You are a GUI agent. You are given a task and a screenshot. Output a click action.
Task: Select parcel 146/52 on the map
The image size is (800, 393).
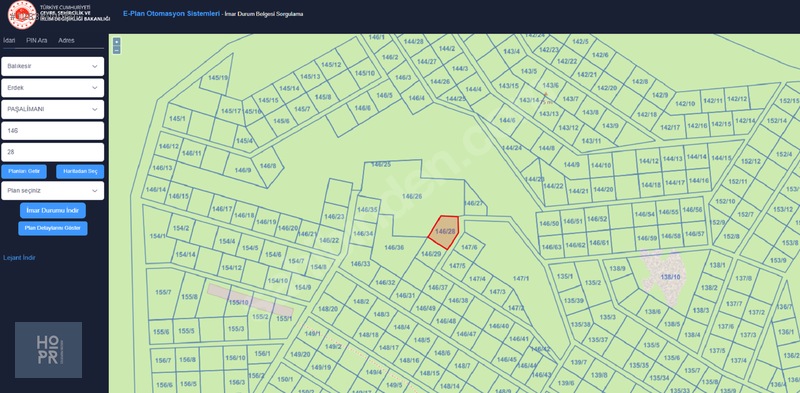point(597,219)
